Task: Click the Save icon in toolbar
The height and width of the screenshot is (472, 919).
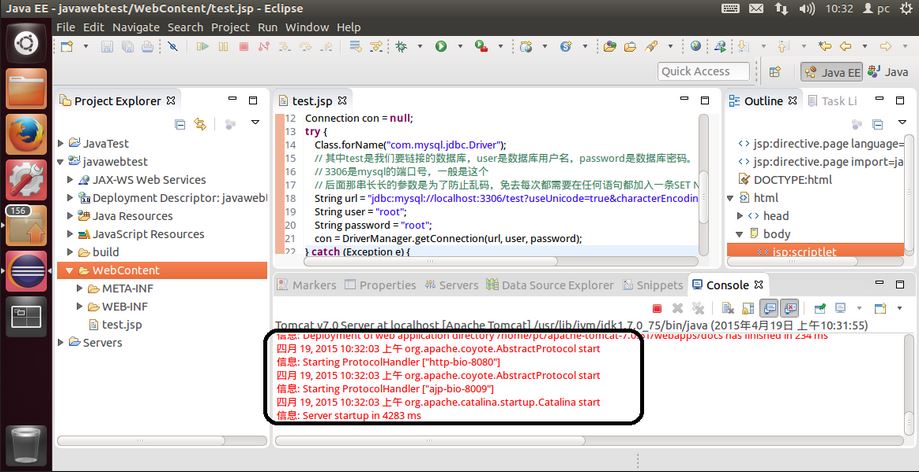Action: [x=107, y=46]
